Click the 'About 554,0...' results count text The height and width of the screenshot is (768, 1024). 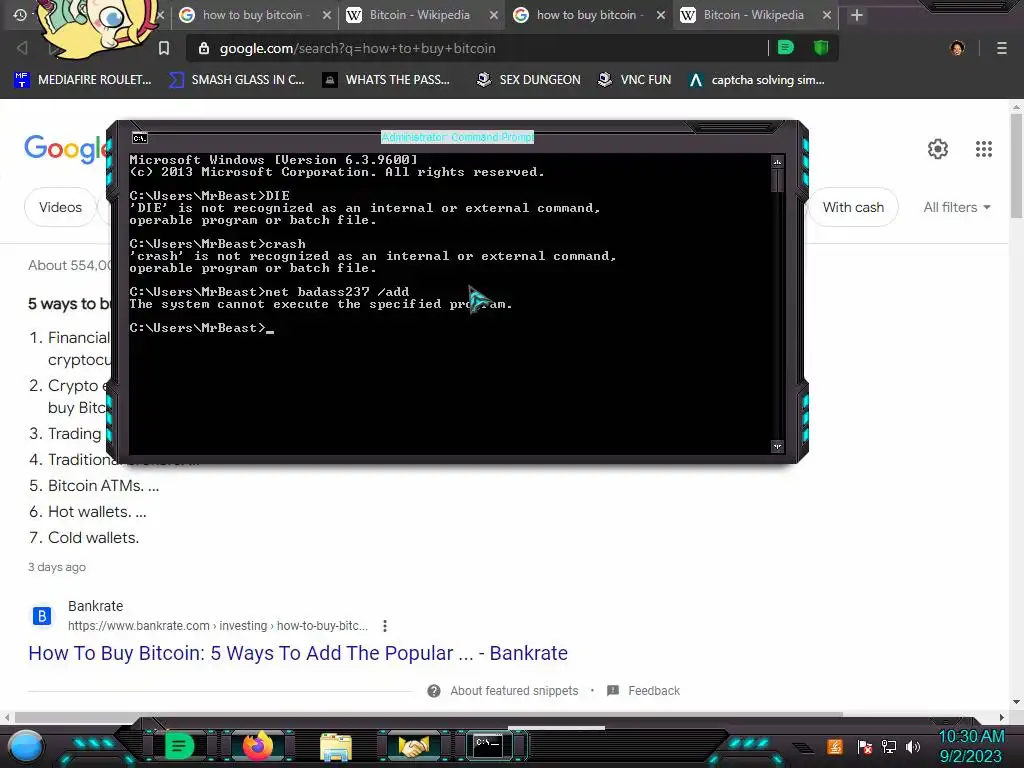[70, 265]
